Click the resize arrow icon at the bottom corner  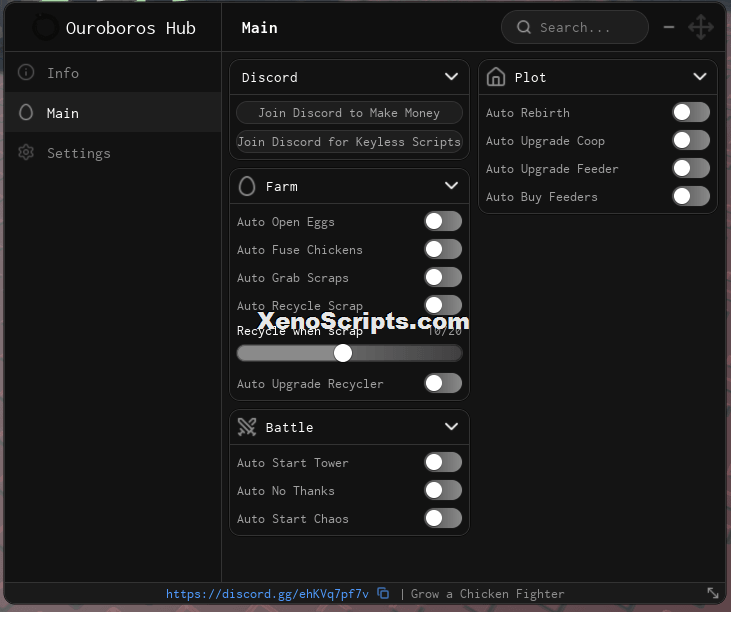tap(713, 593)
